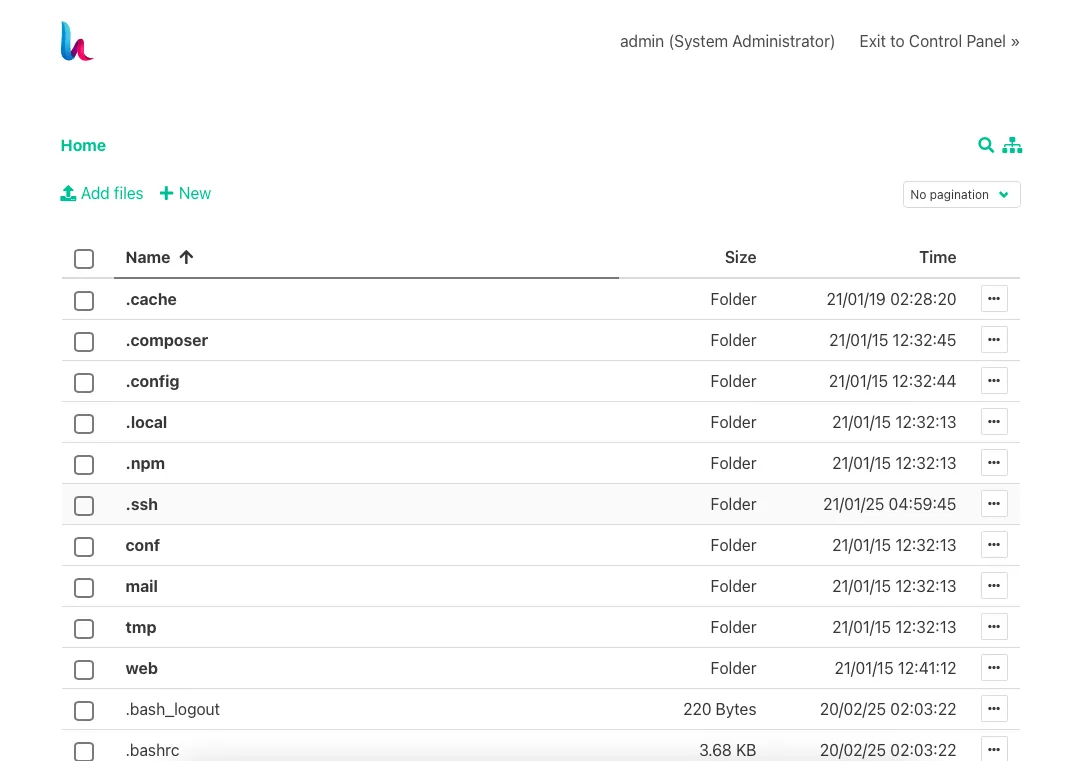Toggle the select-all checkbox in header
The image size is (1089, 761).
[x=84, y=259]
